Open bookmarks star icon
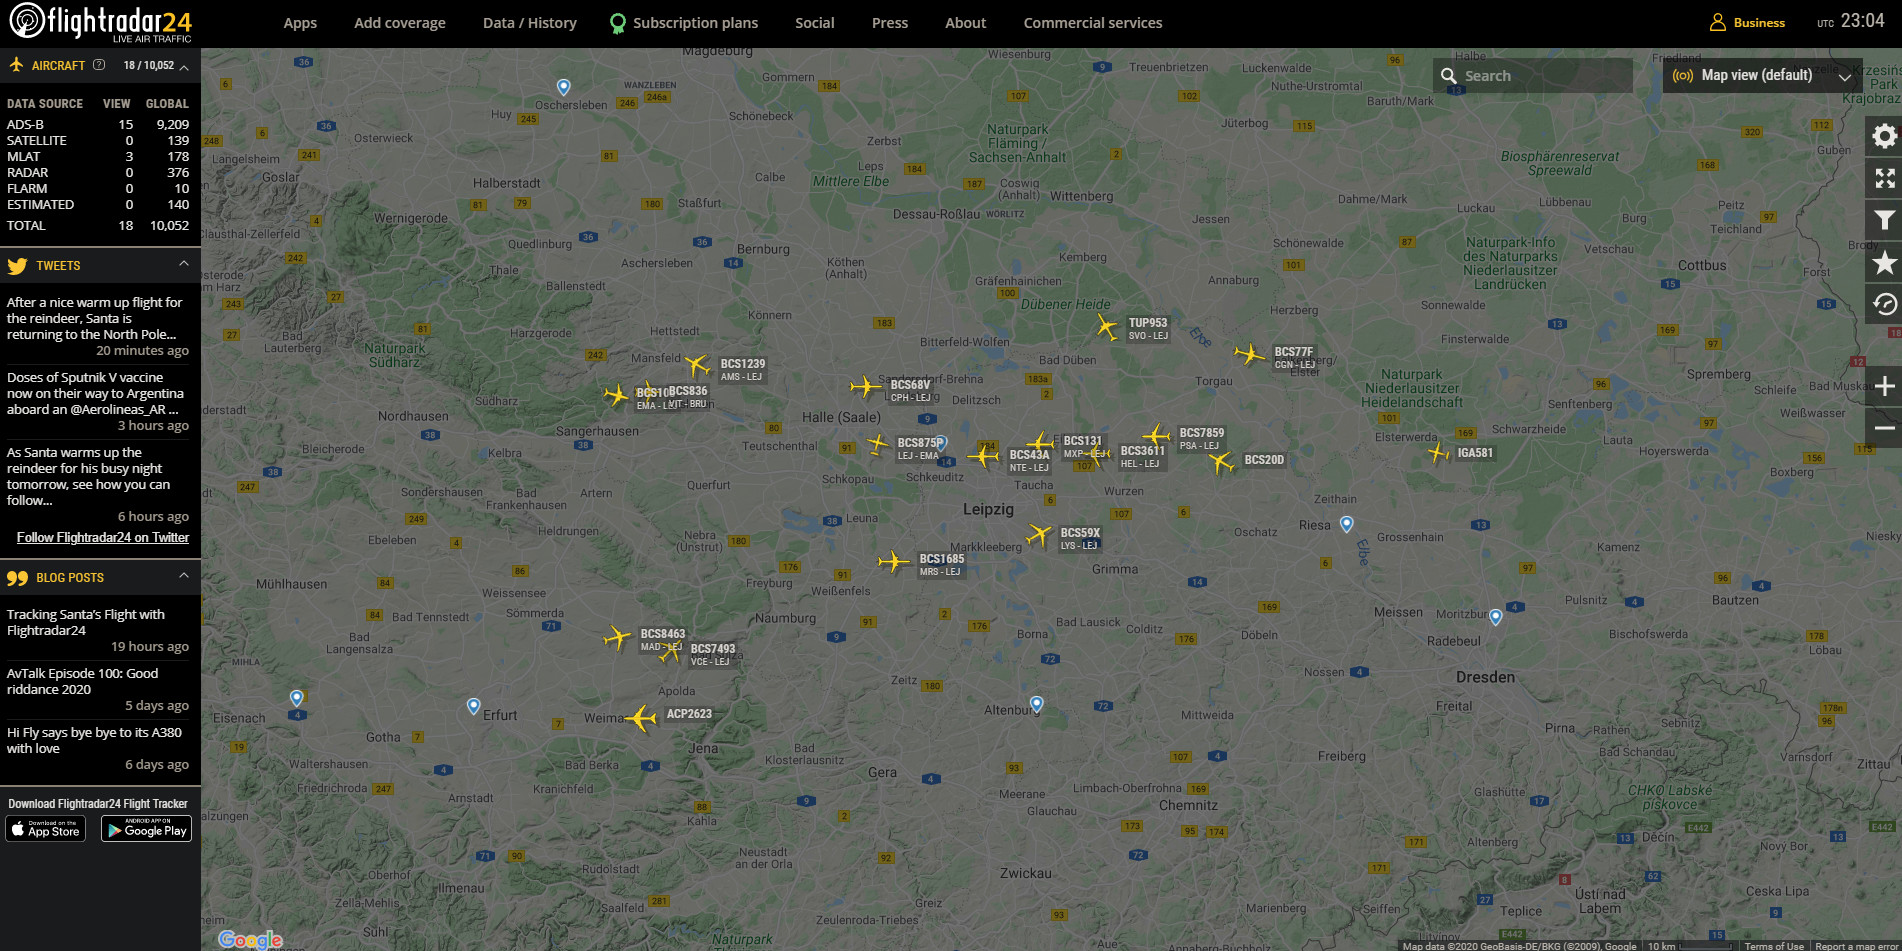The width and height of the screenshot is (1902, 951). pos(1884,262)
